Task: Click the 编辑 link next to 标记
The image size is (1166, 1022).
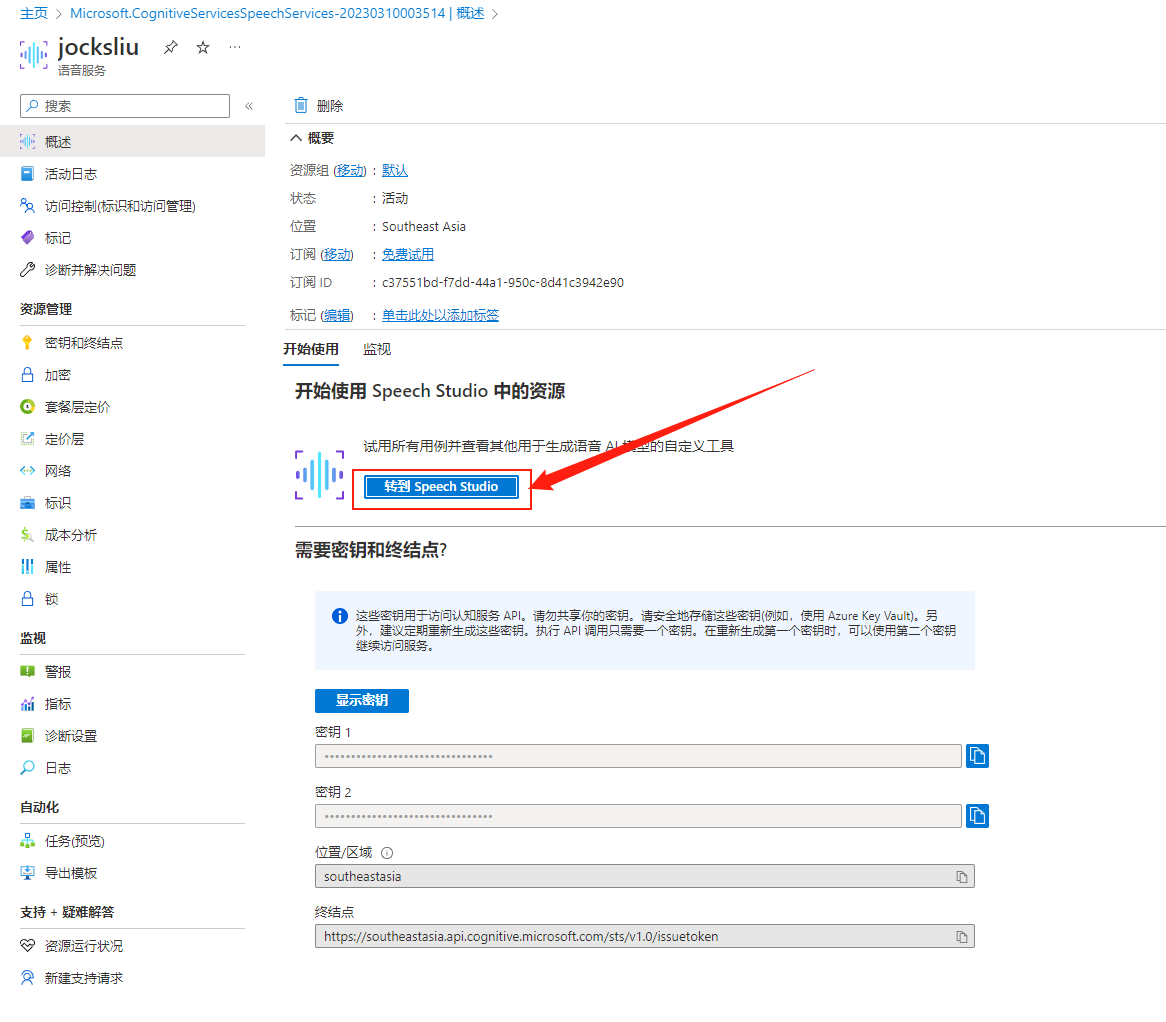Action: [337, 315]
